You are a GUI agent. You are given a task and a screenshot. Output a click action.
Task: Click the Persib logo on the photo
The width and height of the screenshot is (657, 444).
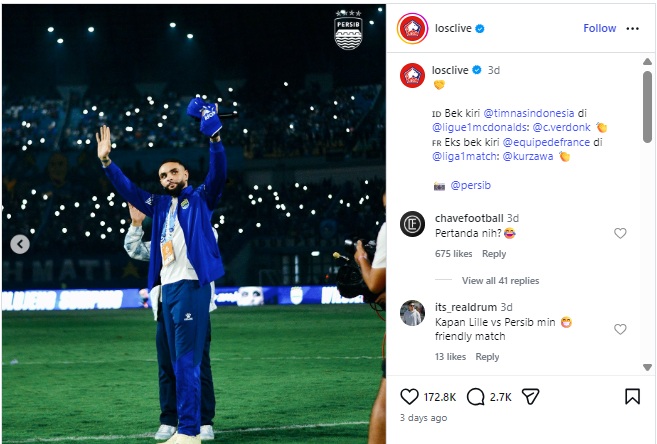click(x=348, y=30)
